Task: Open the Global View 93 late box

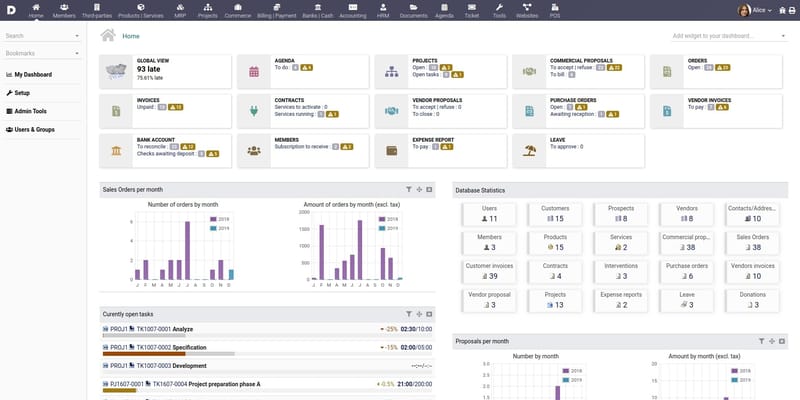Action: 165,71
